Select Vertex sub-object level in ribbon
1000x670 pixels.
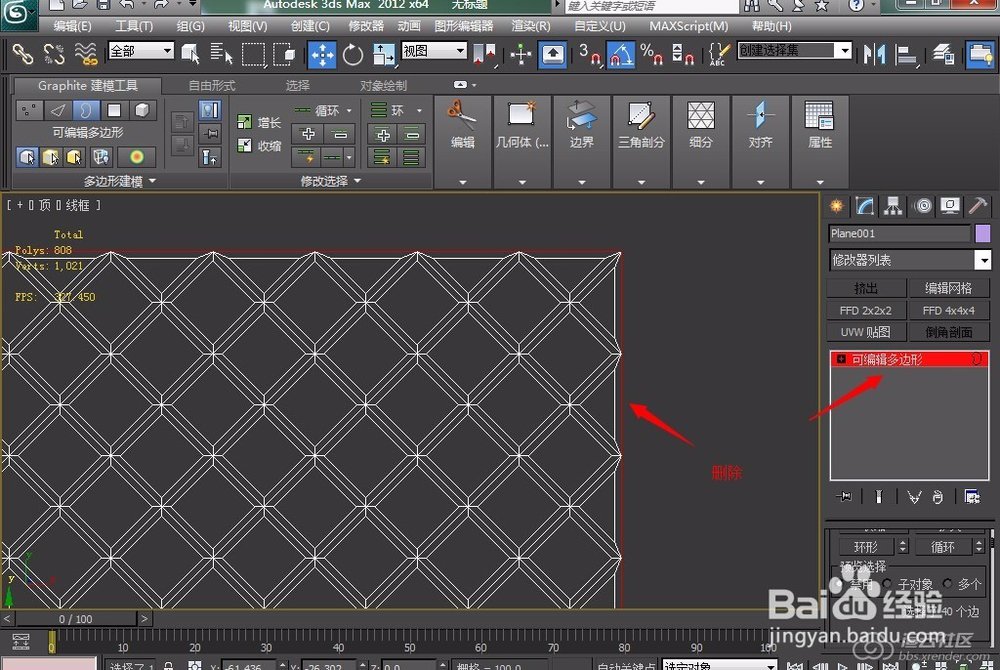pos(29,110)
